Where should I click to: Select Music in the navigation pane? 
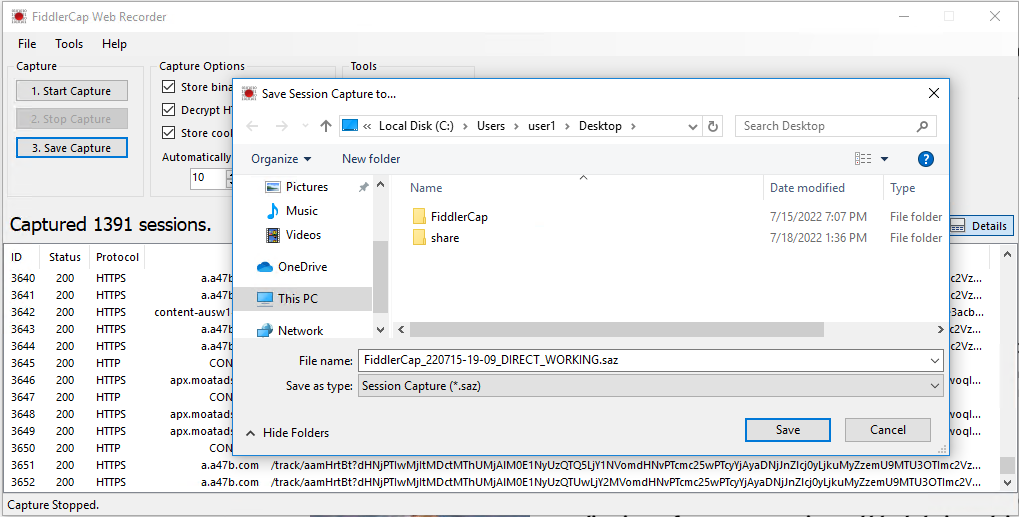tap(301, 211)
